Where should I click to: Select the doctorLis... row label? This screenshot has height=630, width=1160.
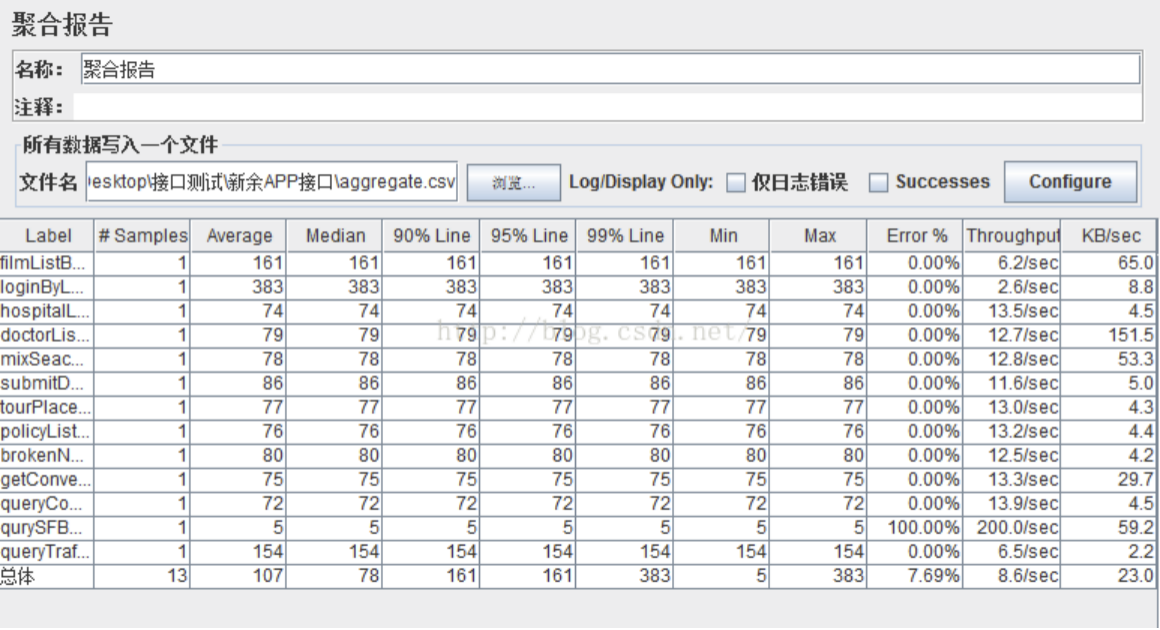click(x=47, y=335)
